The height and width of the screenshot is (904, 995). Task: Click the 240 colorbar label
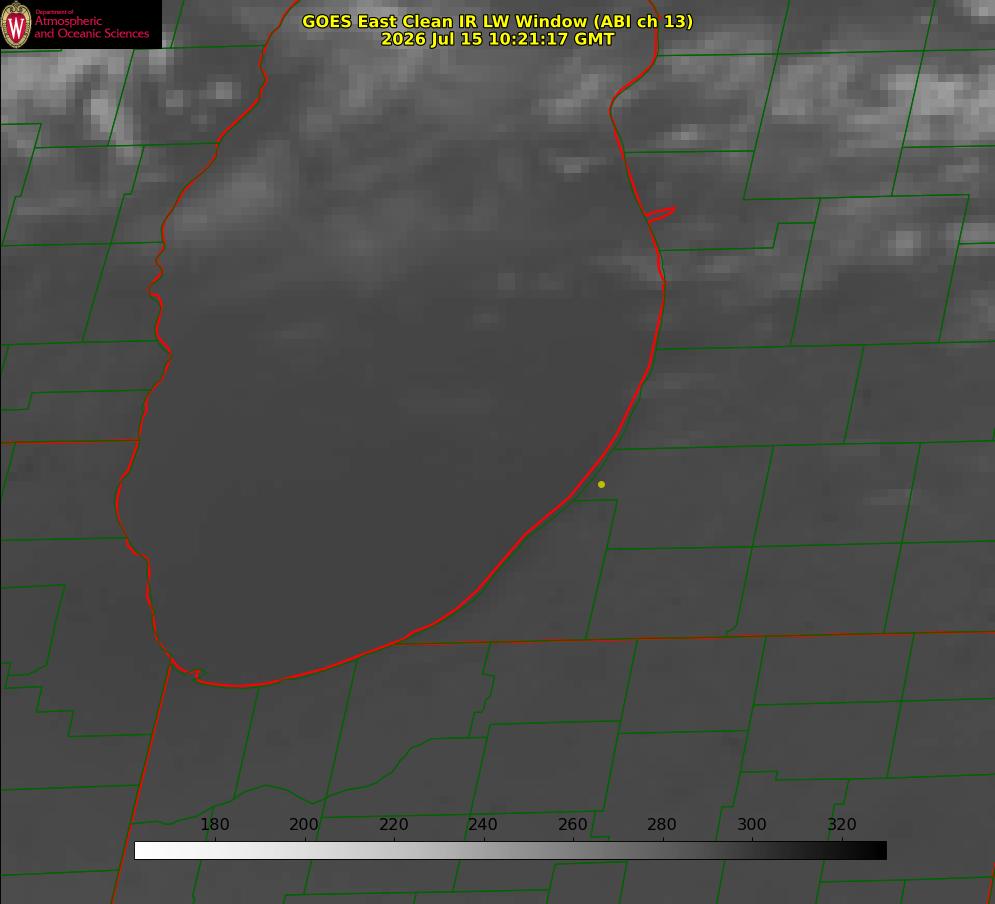[x=483, y=824]
